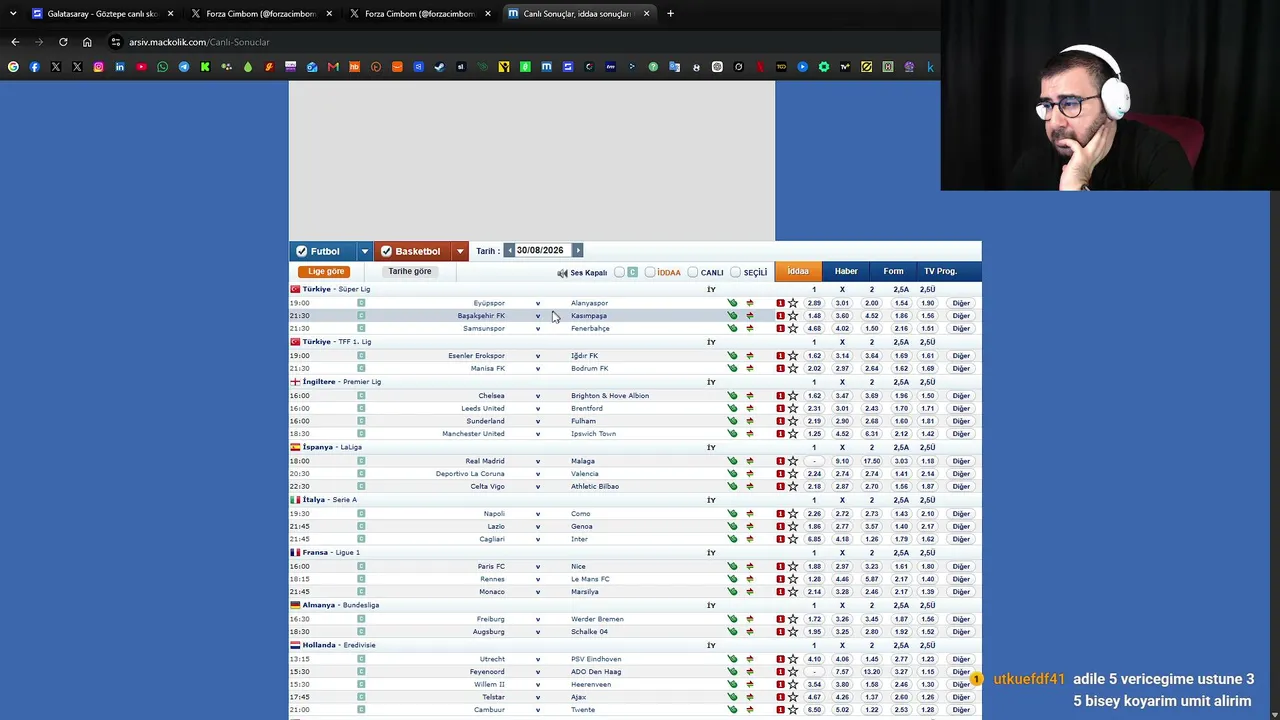Tick the checkbox beside the C icon
The width and height of the screenshot is (1280, 720).
click(x=620, y=272)
